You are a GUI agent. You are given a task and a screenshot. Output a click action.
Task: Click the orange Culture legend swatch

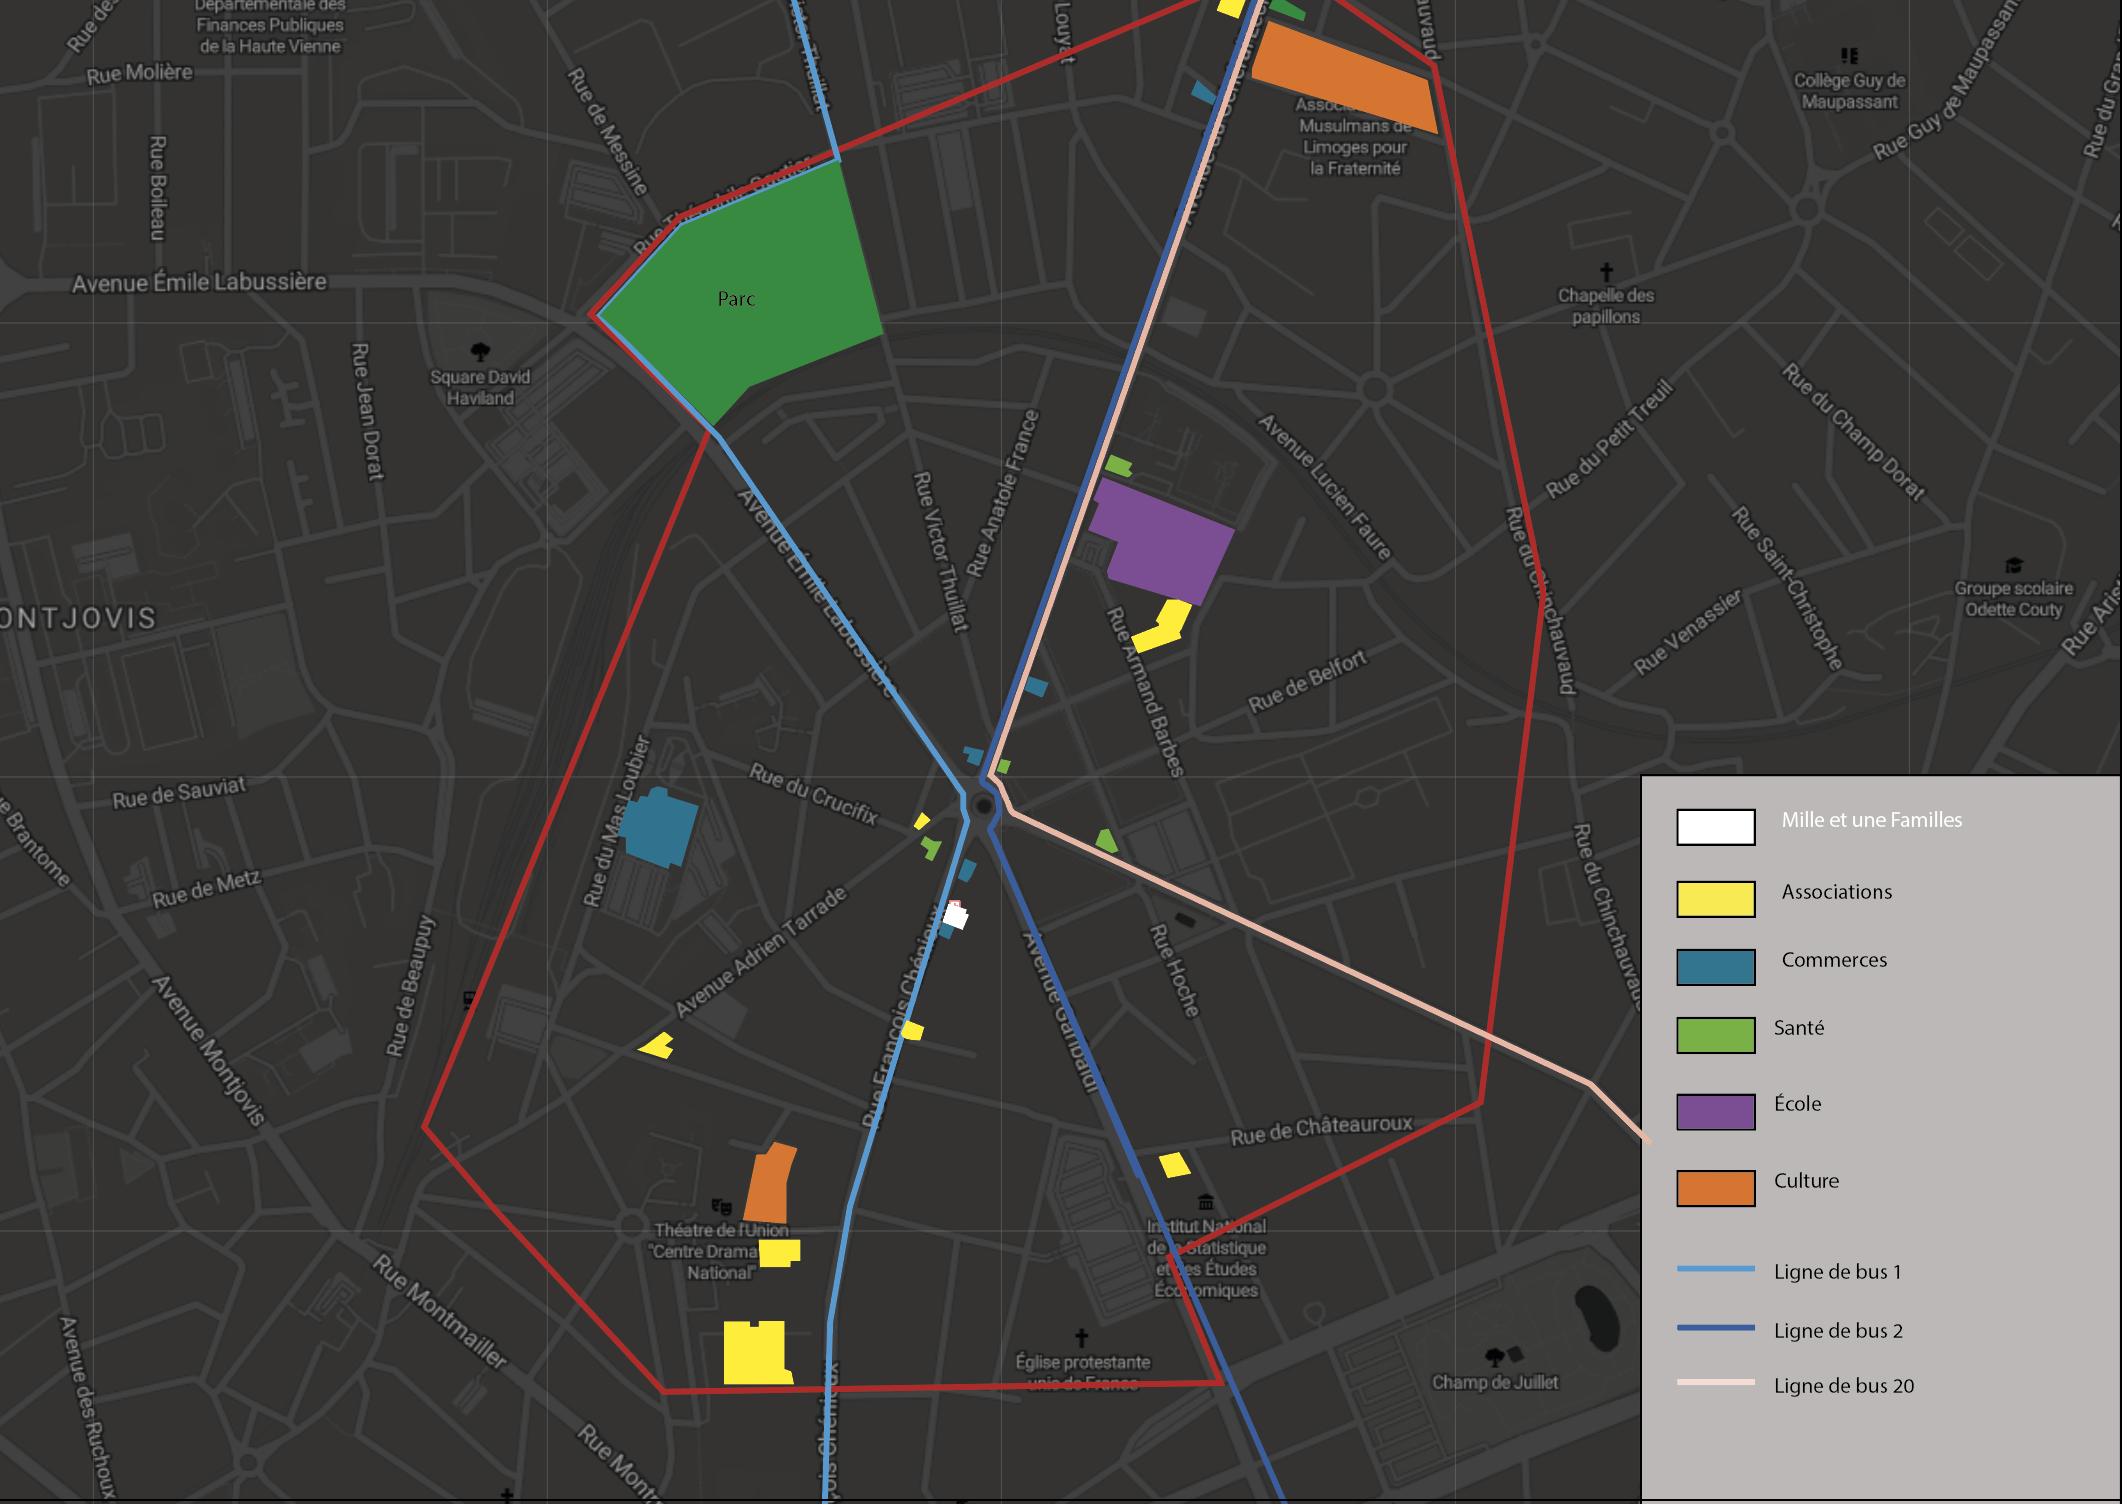pos(1715,1187)
